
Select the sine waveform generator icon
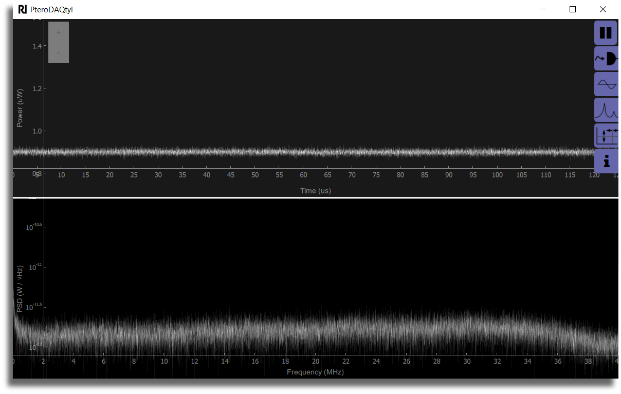pyautogui.click(x=606, y=84)
